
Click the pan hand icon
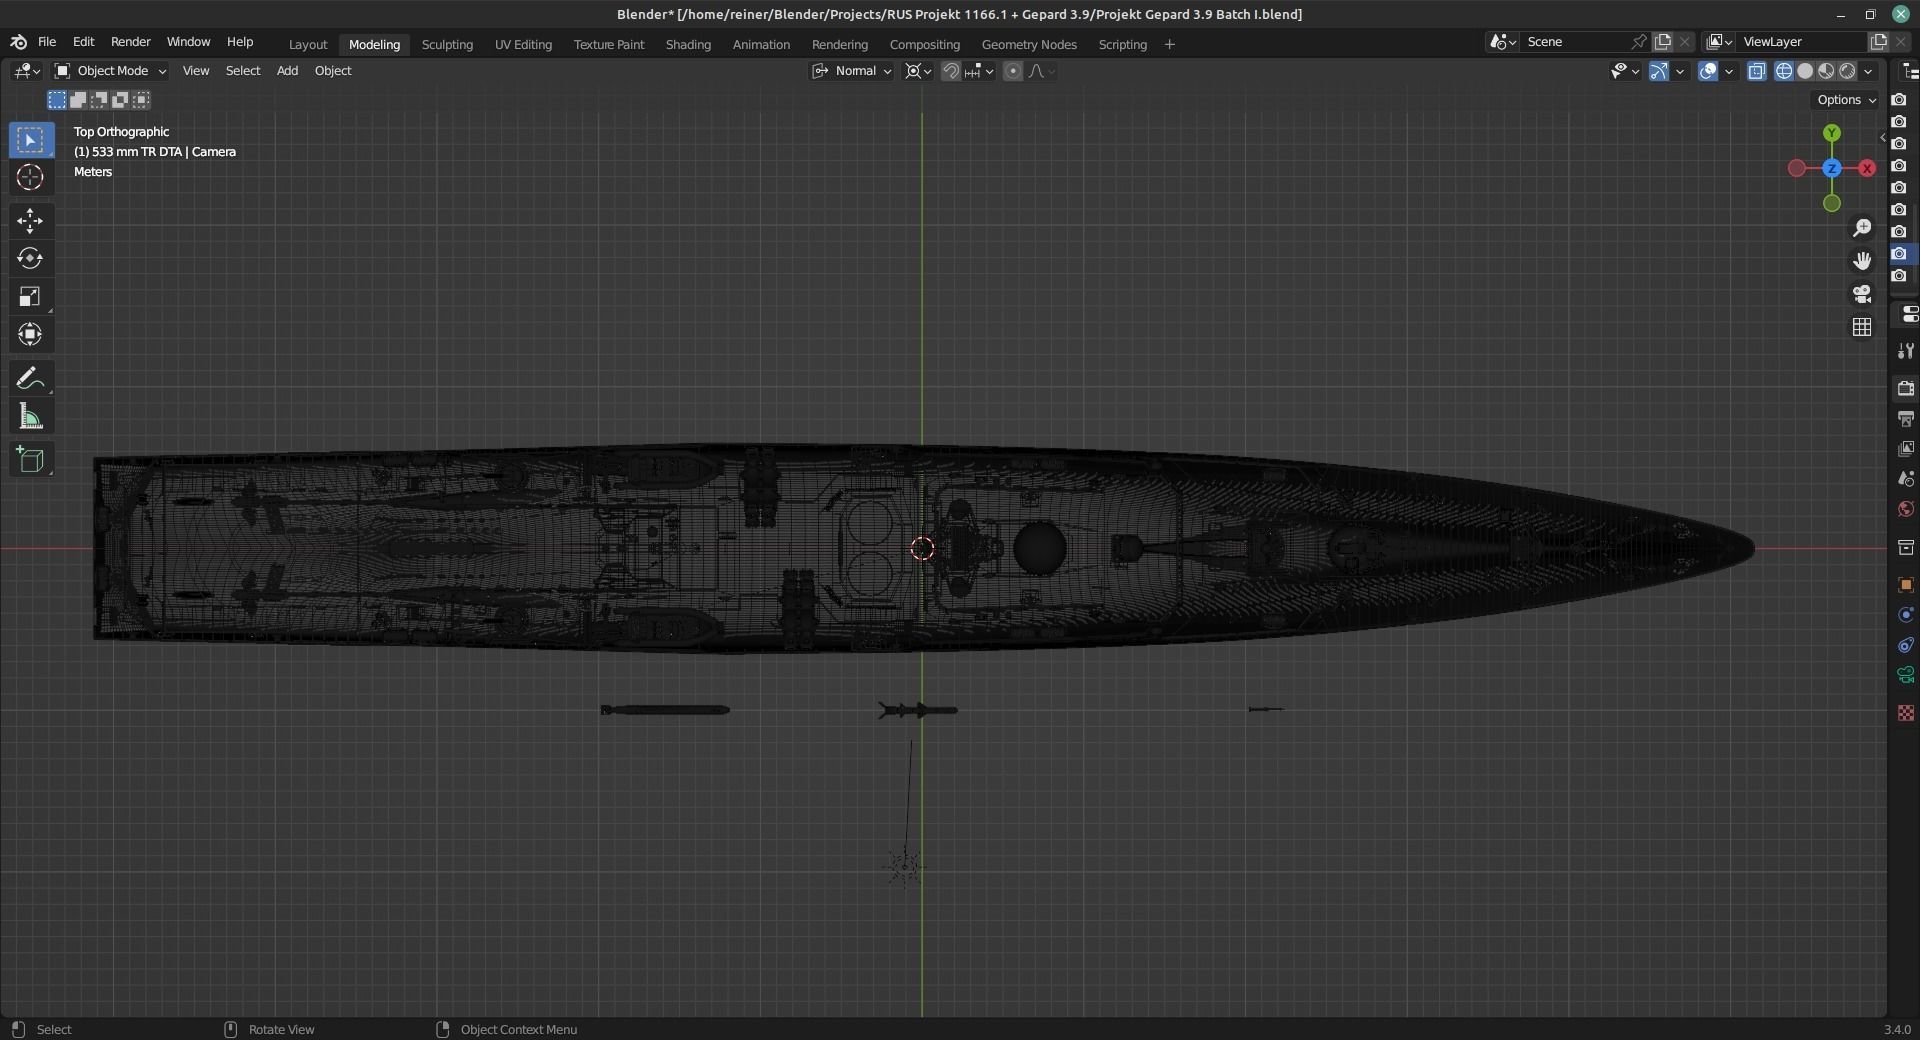[1862, 261]
